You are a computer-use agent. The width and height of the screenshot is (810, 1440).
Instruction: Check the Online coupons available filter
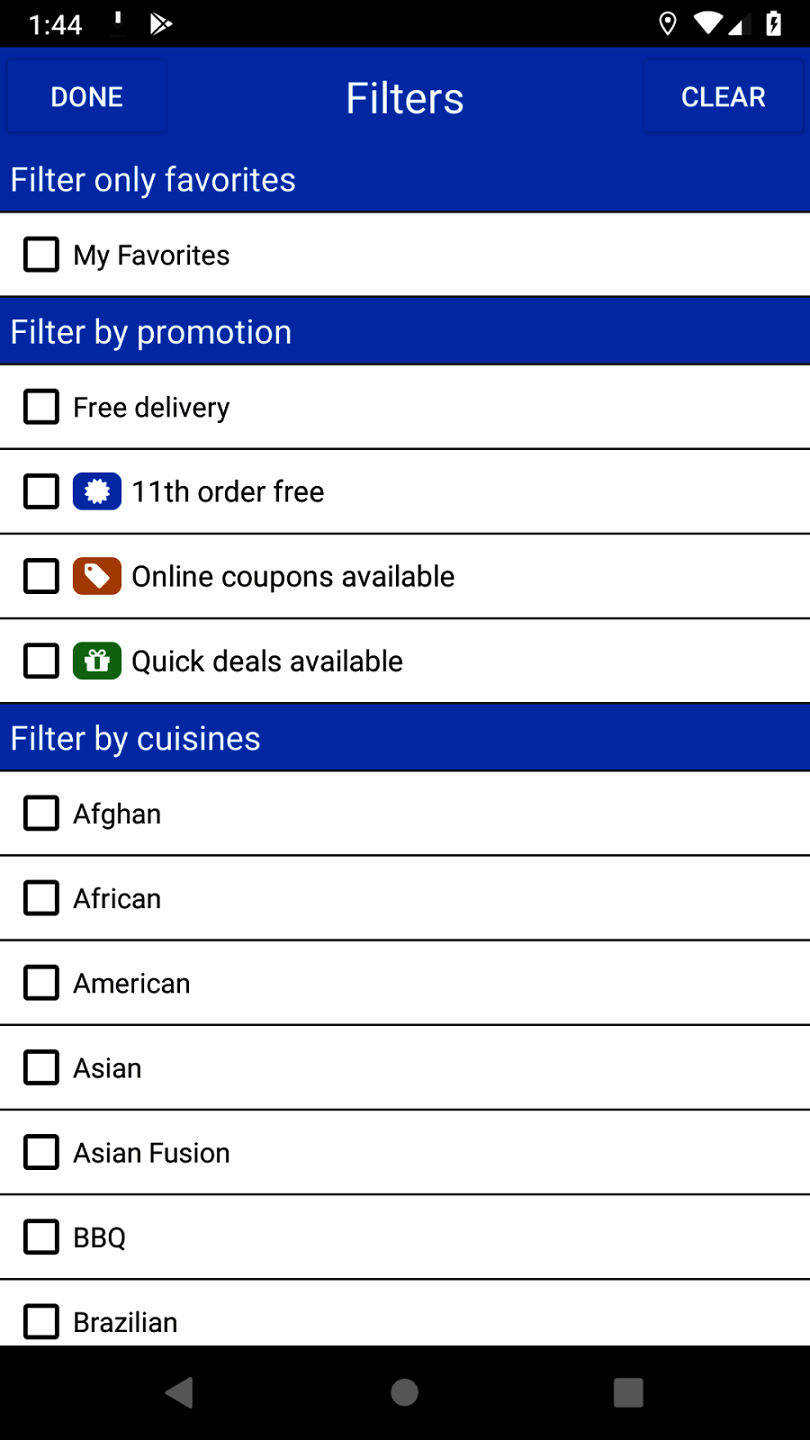tap(40, 576)
